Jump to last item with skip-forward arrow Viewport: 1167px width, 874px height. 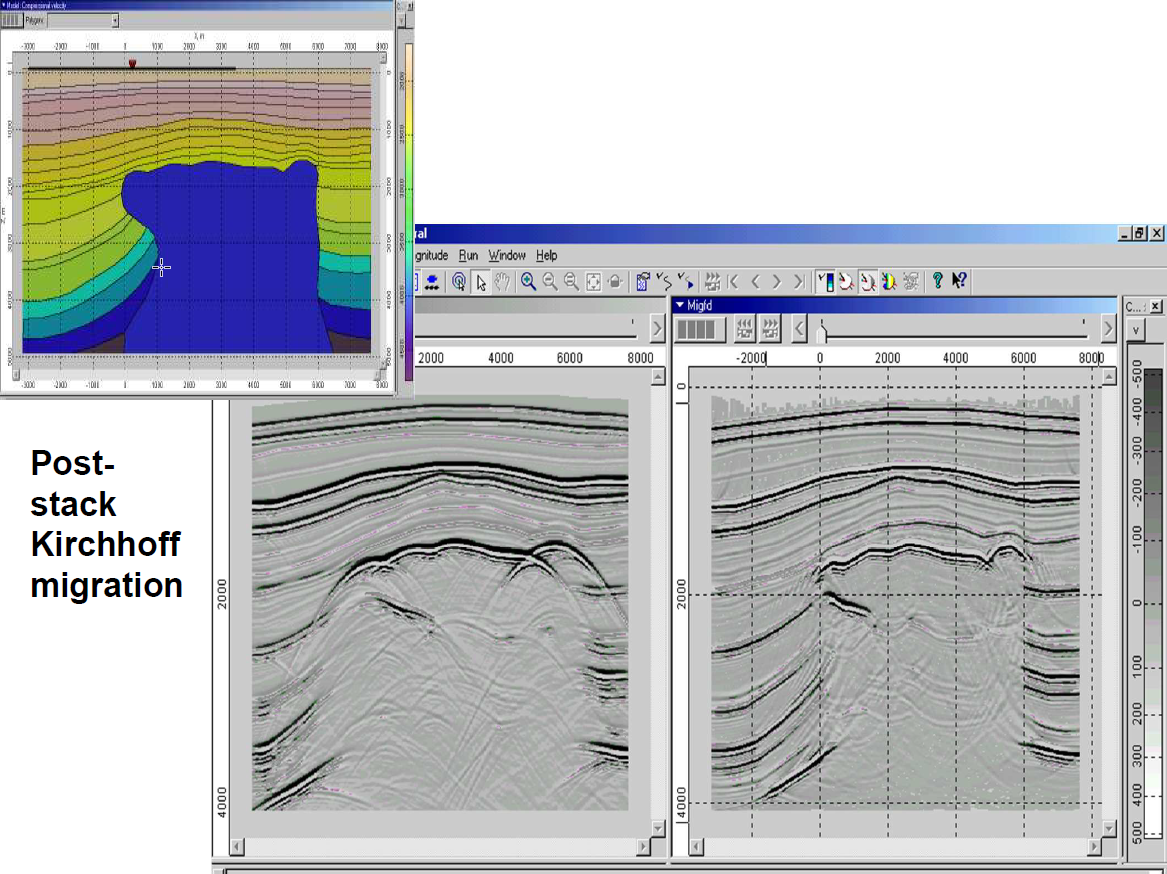798,282
